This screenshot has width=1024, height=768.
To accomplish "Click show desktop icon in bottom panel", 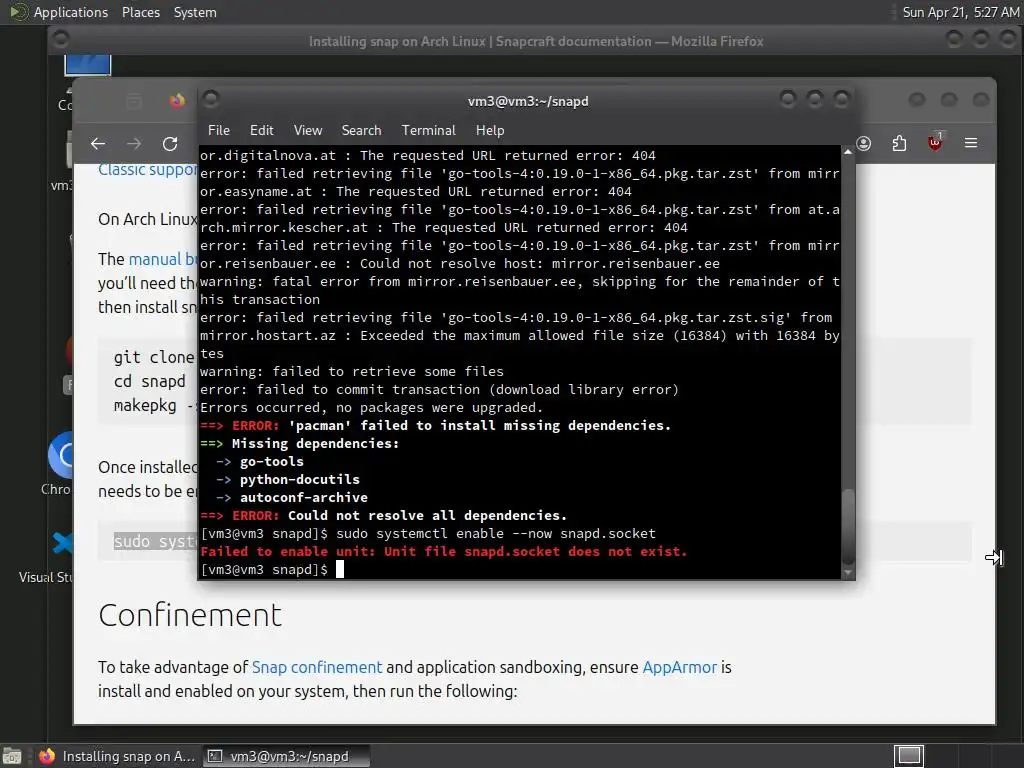I will coord(12,756).
